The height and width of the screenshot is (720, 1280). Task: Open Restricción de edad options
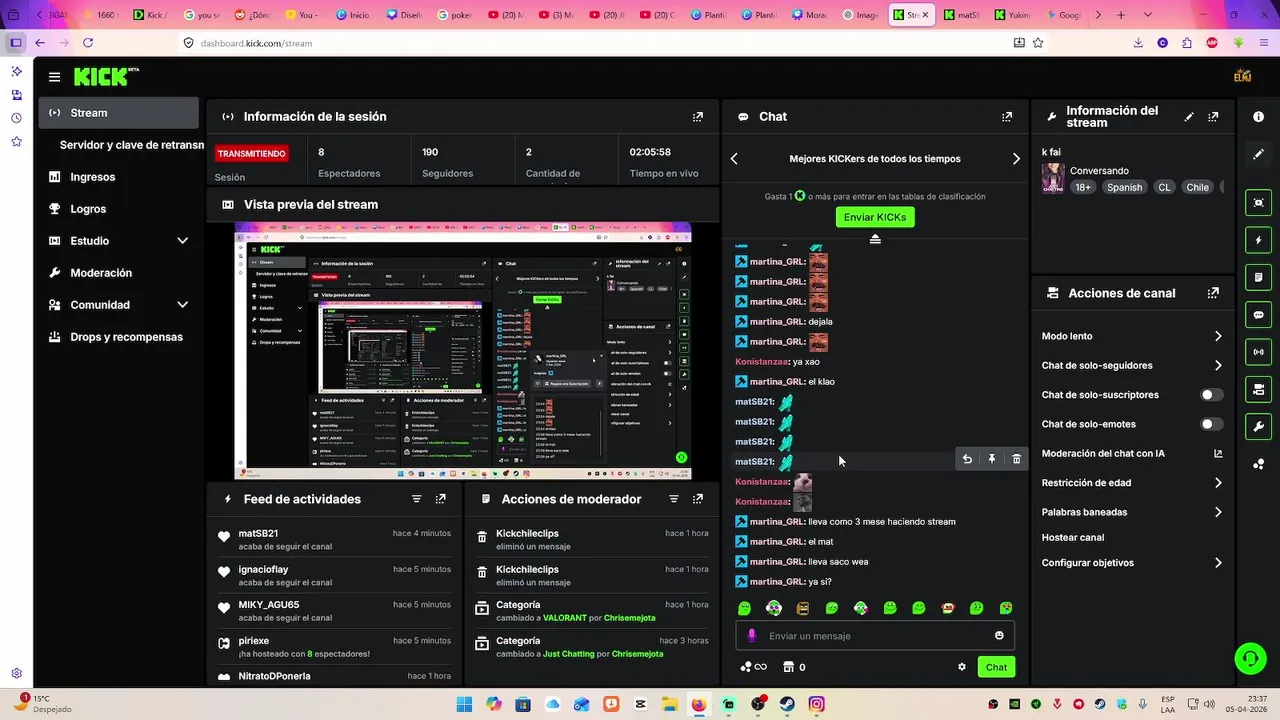[1132, 483]
